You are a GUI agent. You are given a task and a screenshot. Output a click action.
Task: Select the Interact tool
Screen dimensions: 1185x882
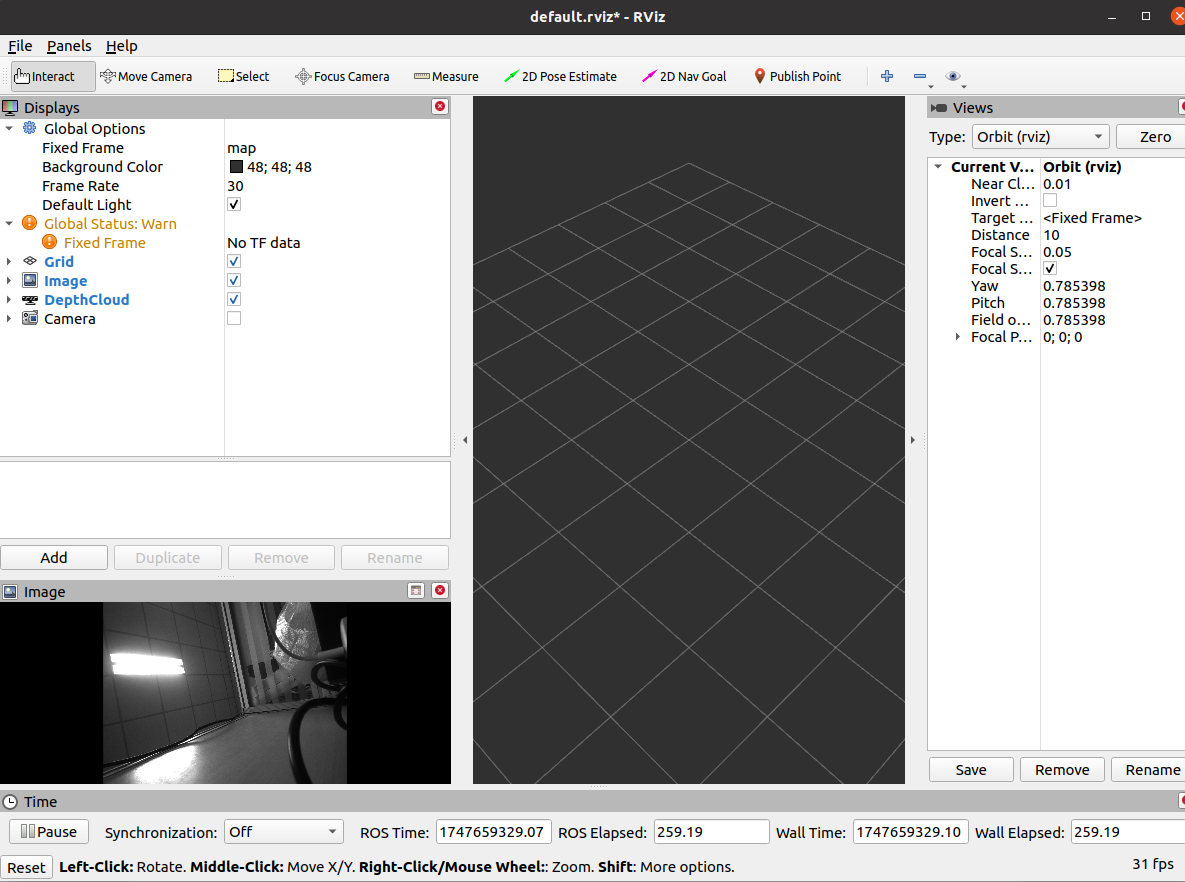(53, 76)
